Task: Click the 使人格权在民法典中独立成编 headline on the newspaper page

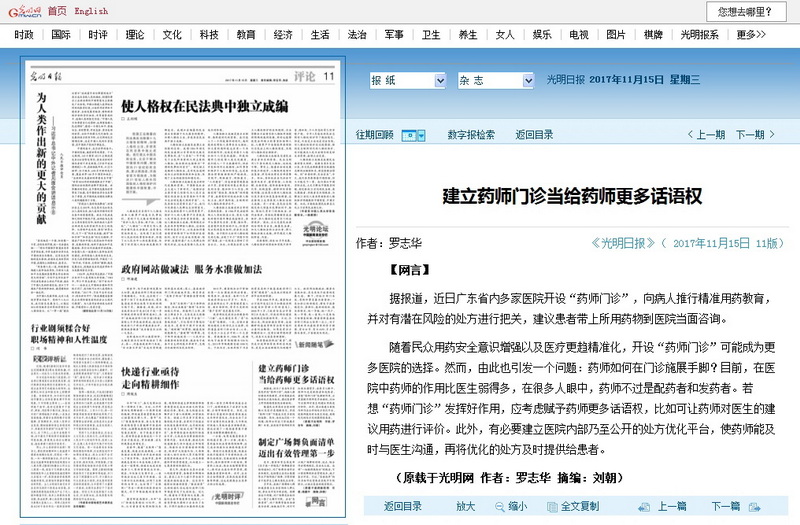Action: click(204, 105)
